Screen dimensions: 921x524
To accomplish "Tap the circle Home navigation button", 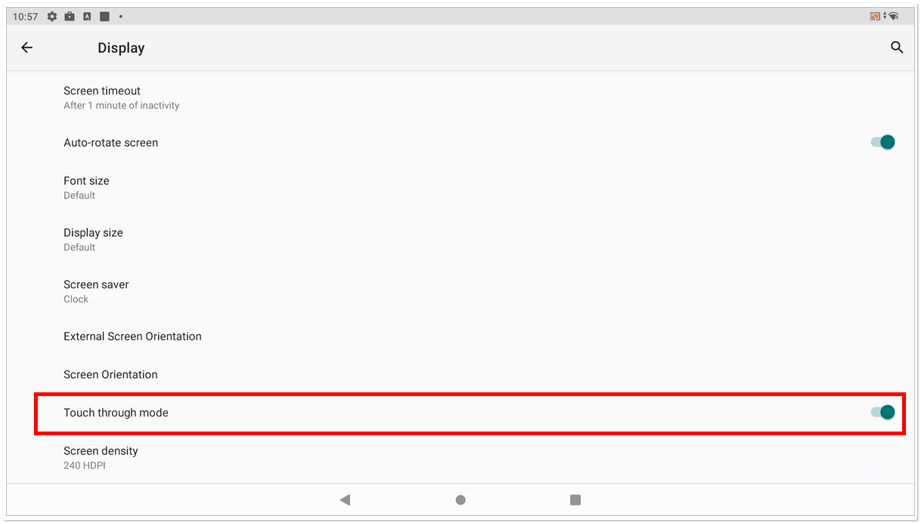I will [x=460, y=500].
